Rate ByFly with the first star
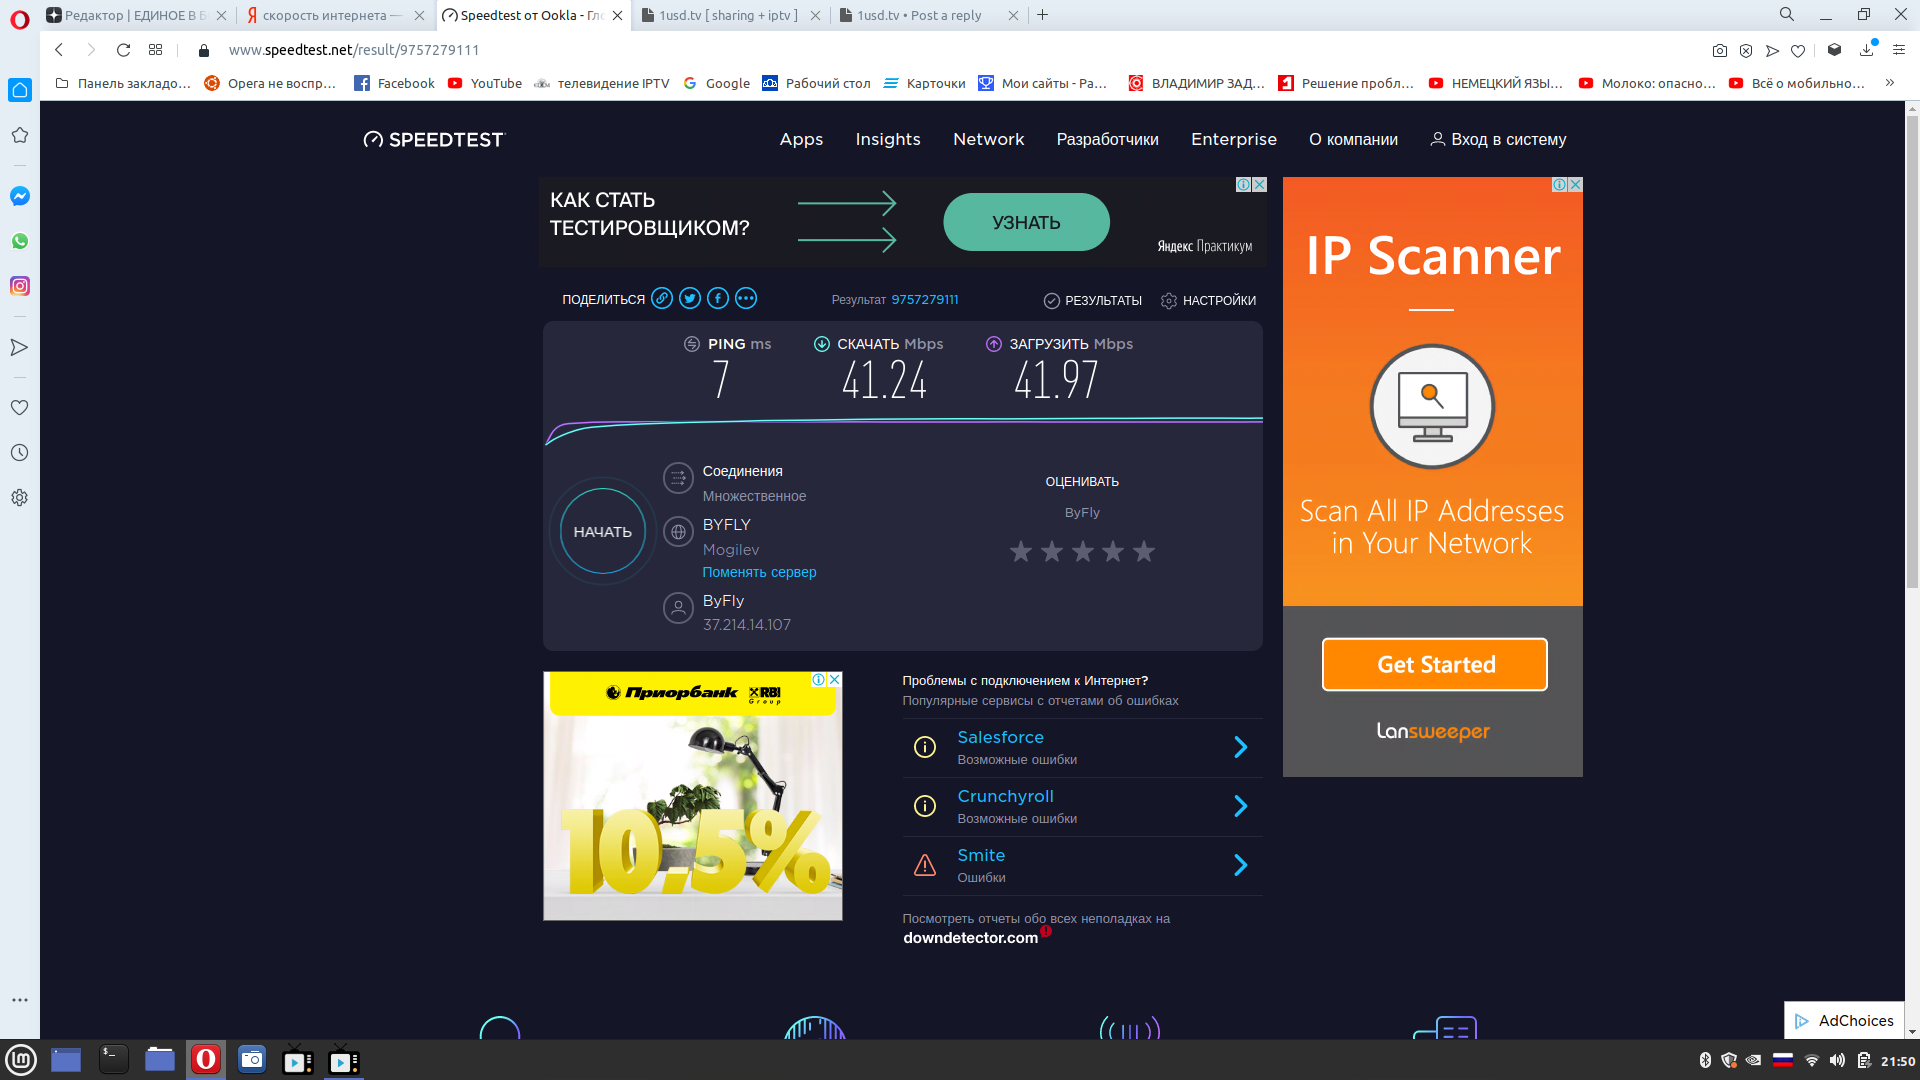 pos(1020,551)
